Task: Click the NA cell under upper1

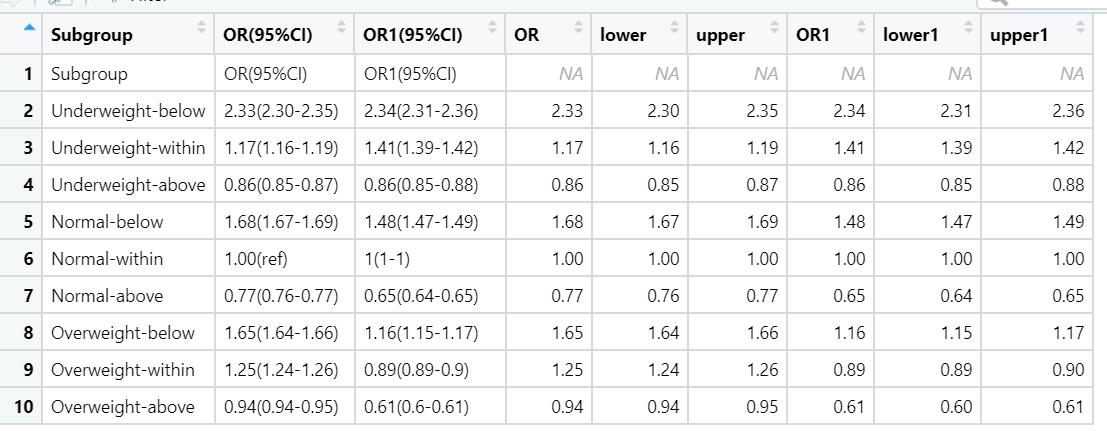Action: pyautogui.click(x=1071, y=74)
